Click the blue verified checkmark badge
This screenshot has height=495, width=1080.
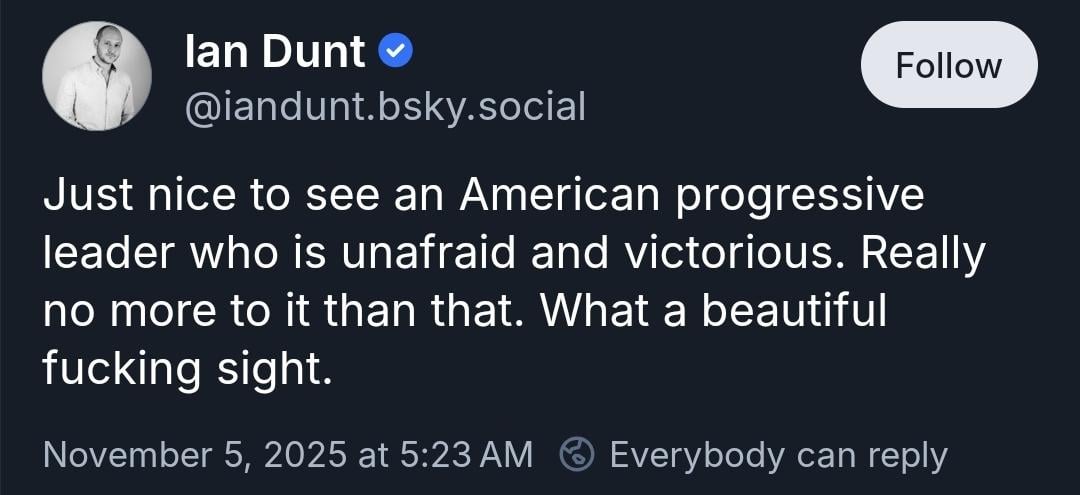(x=397, y=52)
